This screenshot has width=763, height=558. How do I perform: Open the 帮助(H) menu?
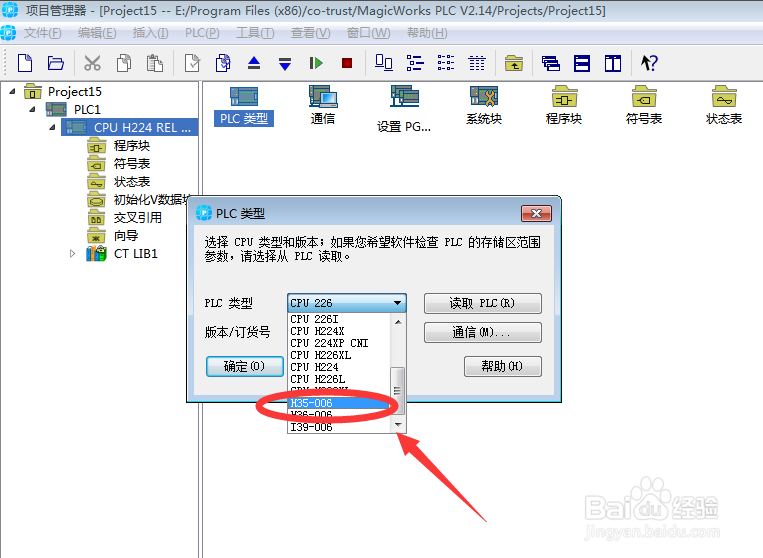(427, 33)
